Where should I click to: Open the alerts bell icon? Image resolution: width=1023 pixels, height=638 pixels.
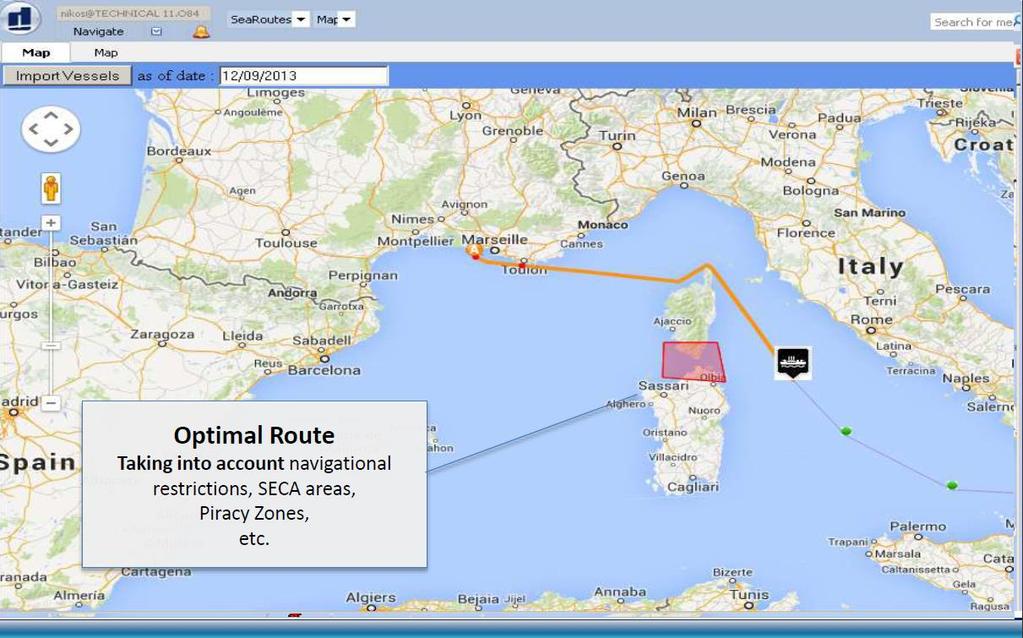[201, 31]
